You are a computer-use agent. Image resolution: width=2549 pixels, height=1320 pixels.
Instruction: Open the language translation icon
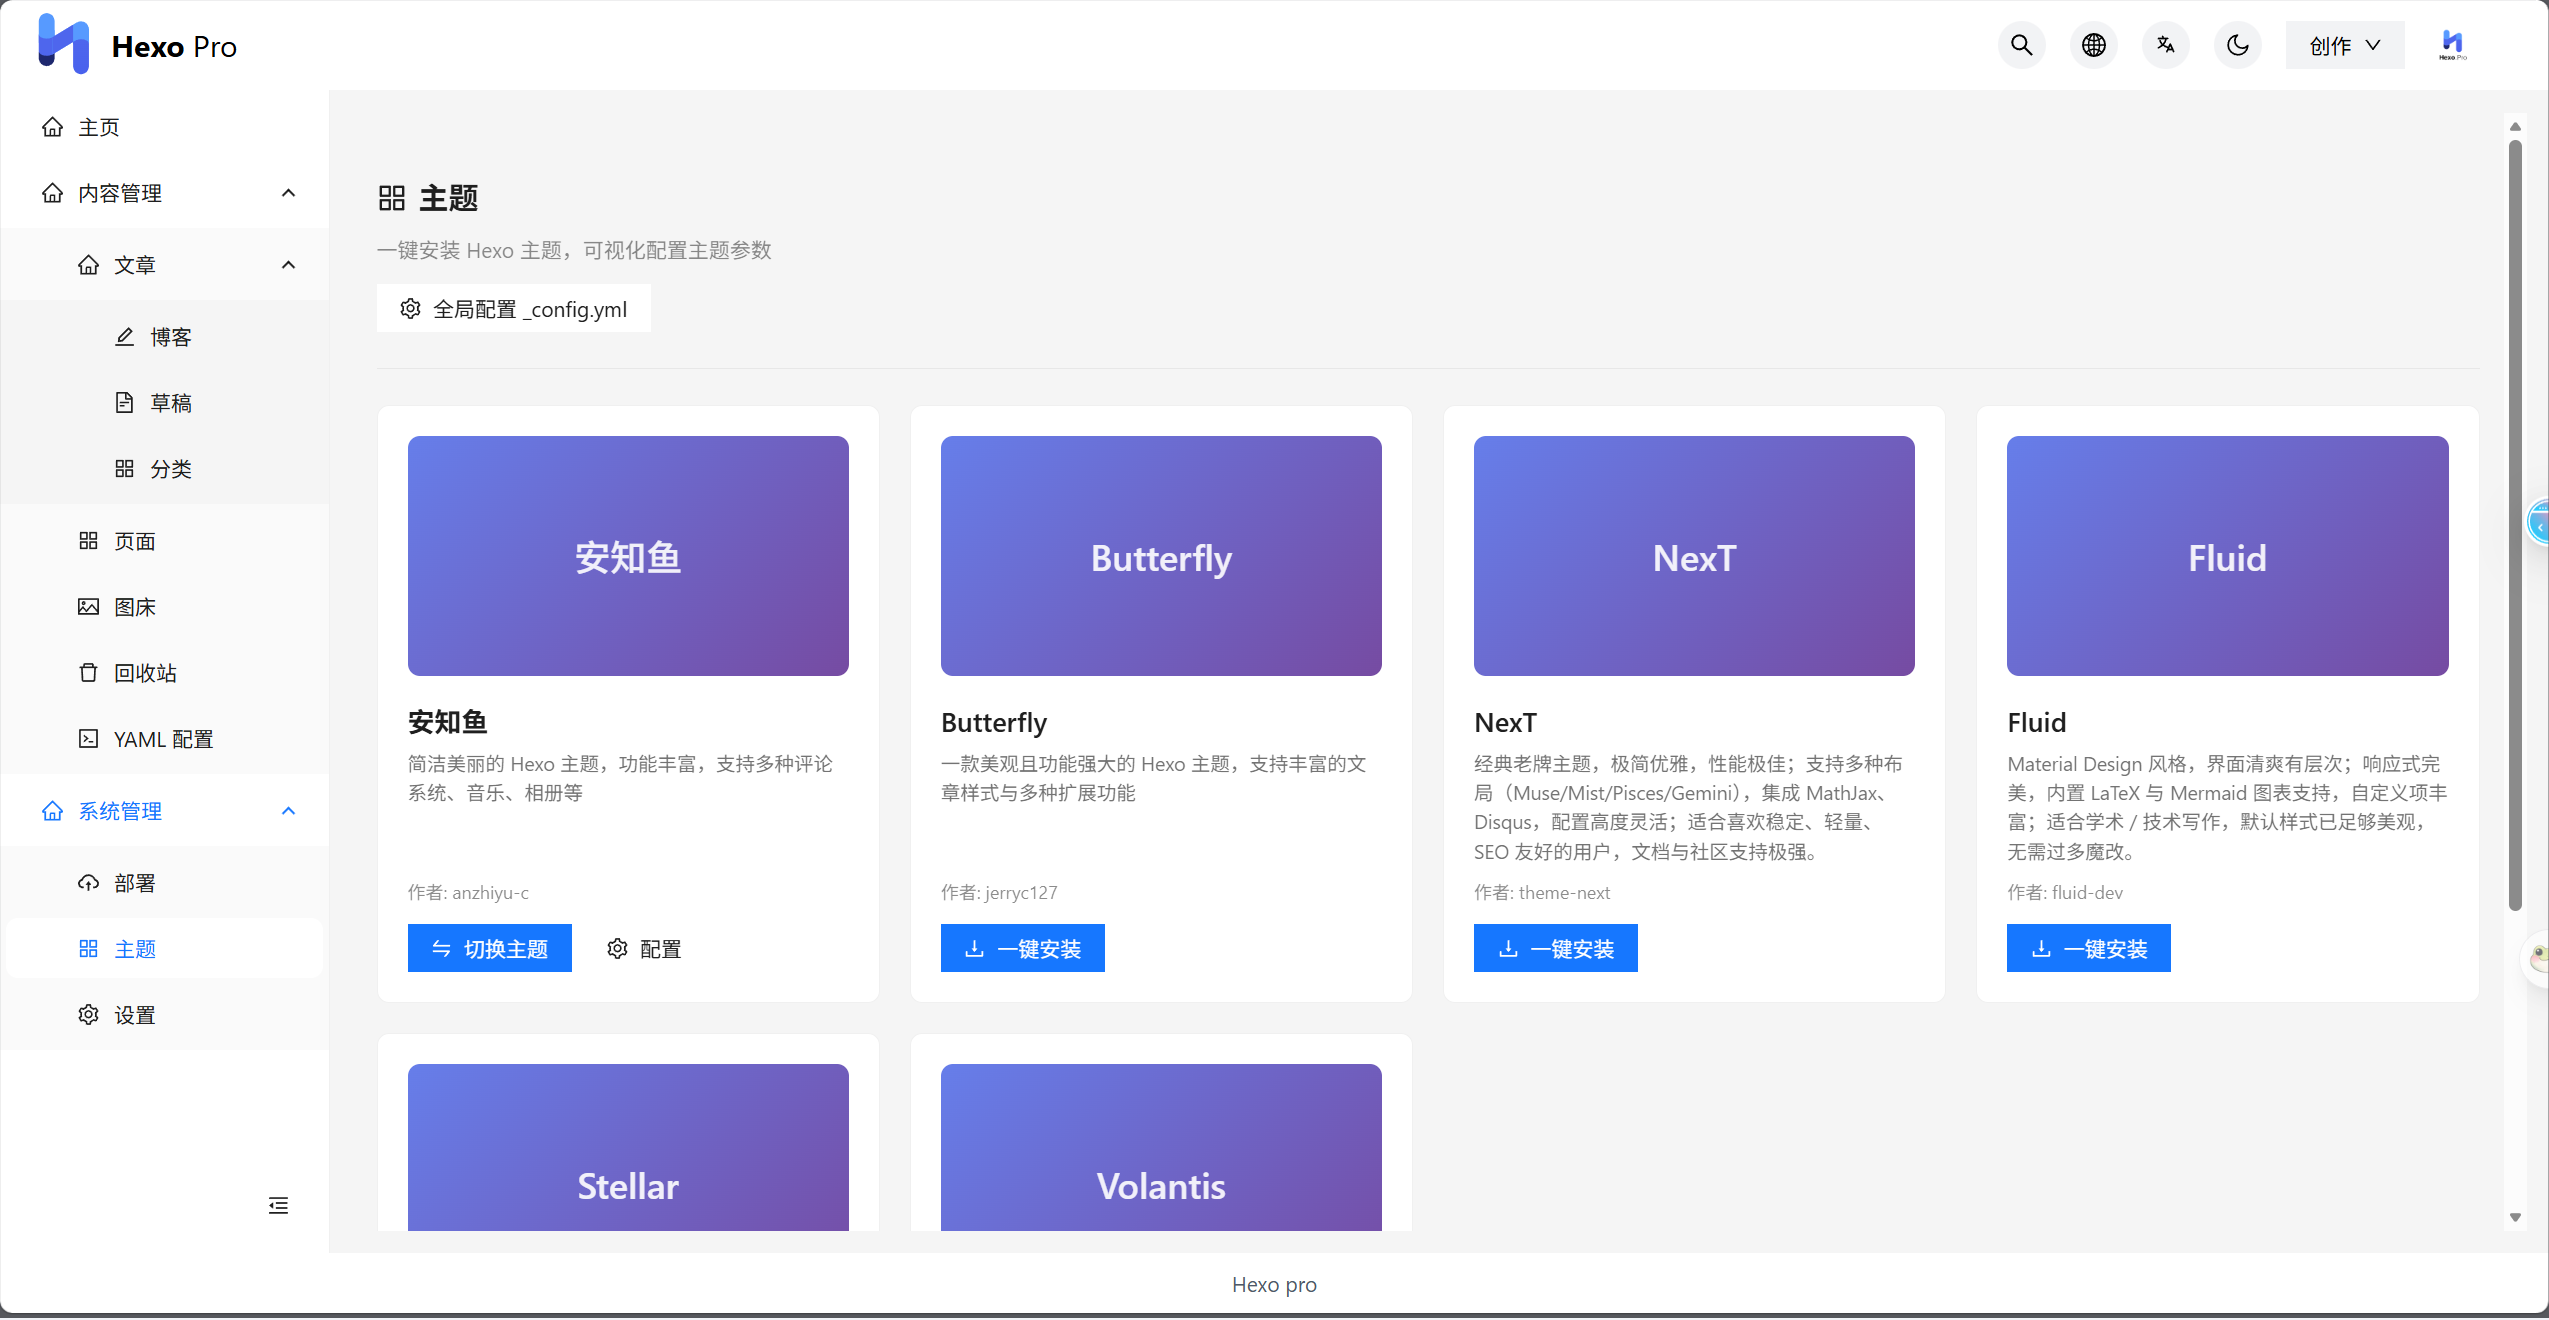(2165, 46)
